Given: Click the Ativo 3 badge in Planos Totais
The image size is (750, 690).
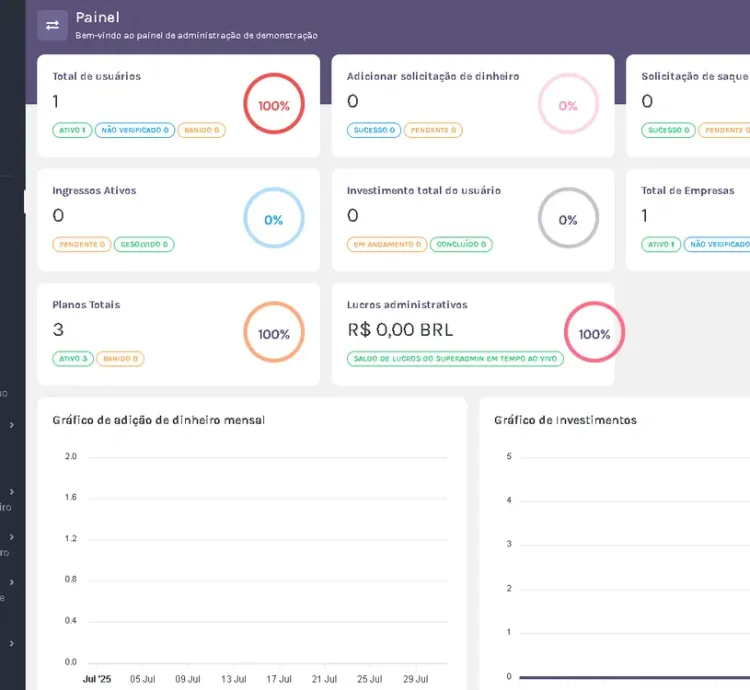Looking at the screenshot, I should [x=73, y=359].
